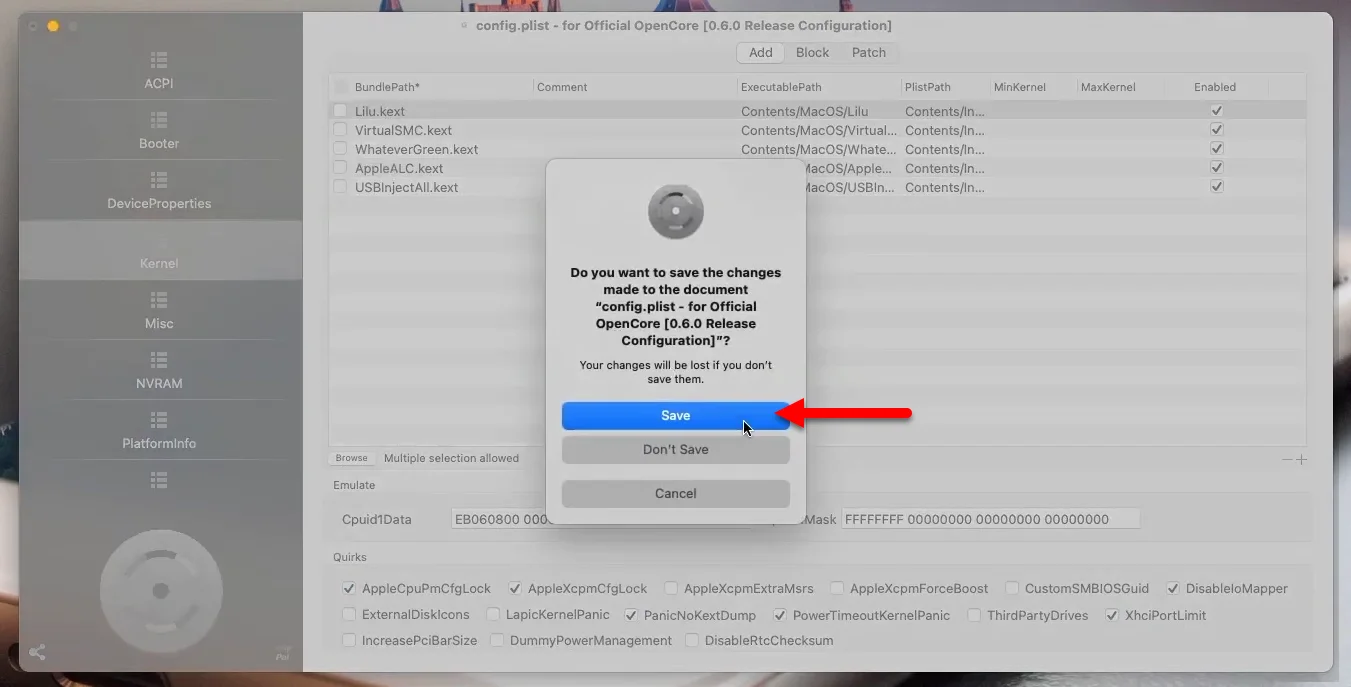
Task: Enable the ThirdPartyDrives quirk
Action: [974, 615]
